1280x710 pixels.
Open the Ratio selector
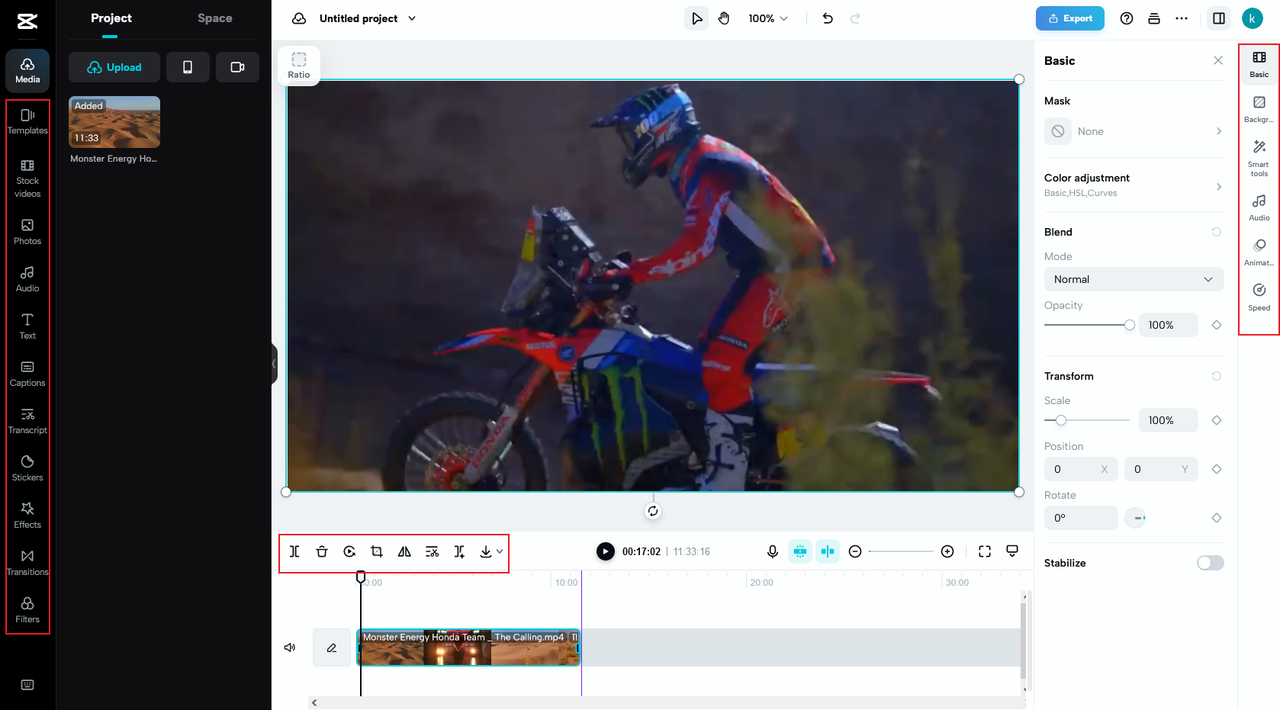pyautogui.click(x=299, y=65)
